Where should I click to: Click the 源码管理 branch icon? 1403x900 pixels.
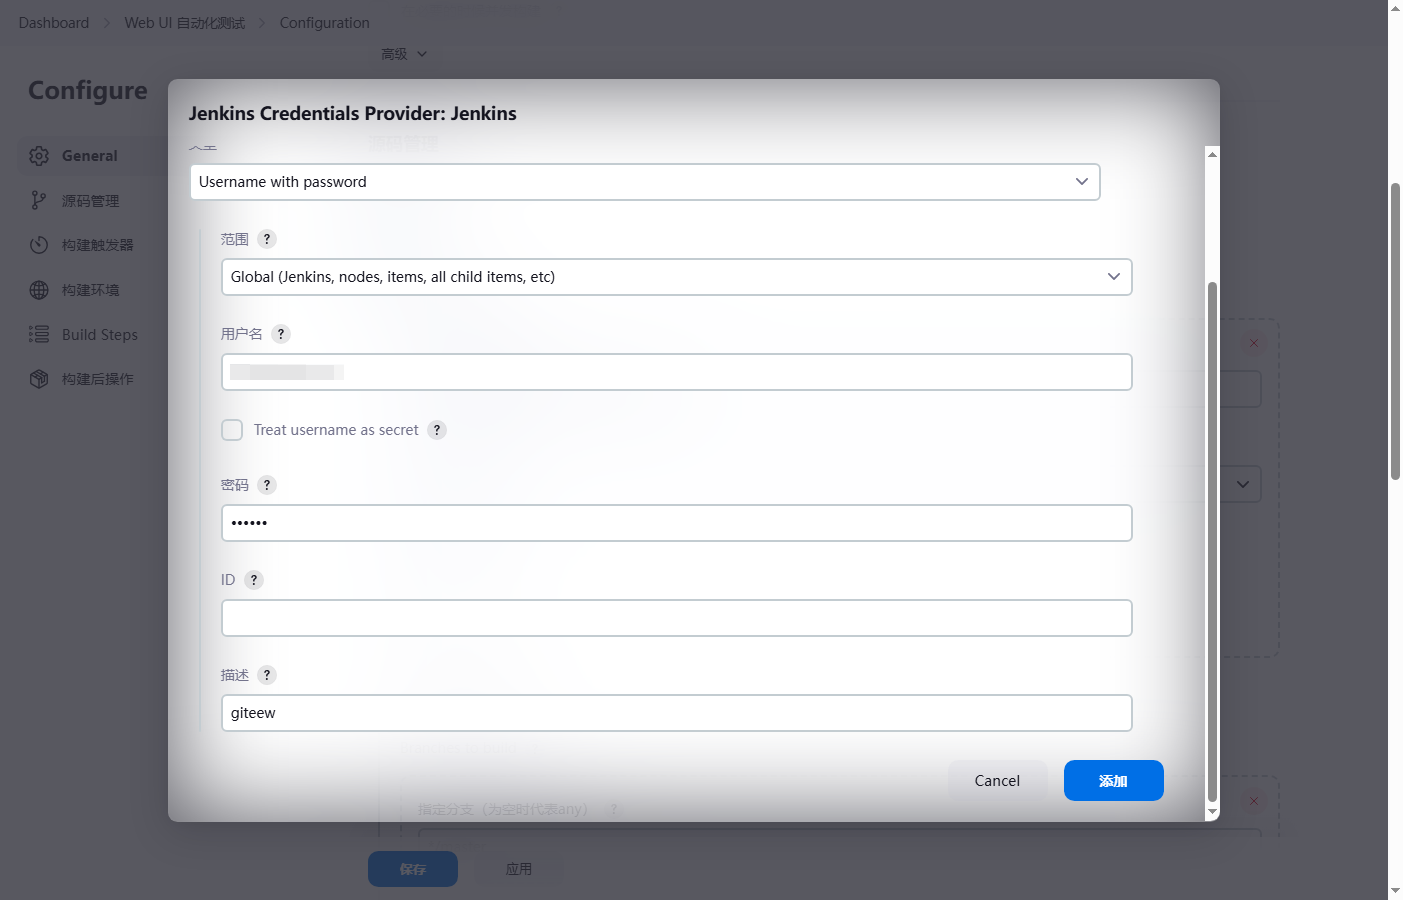tap(39, 201)
